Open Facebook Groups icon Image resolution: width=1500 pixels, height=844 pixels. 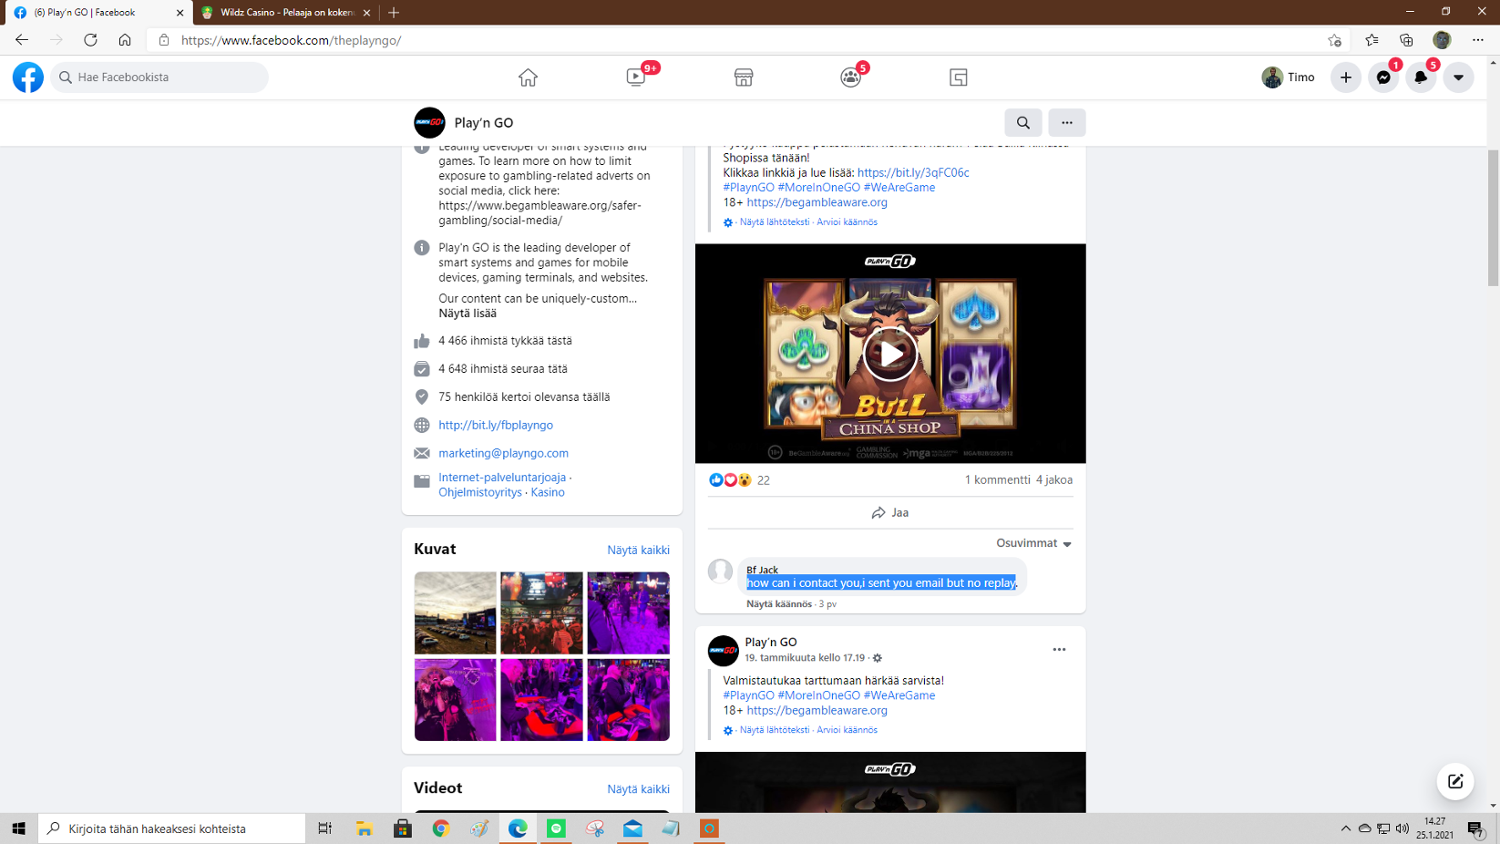point(851,77)
